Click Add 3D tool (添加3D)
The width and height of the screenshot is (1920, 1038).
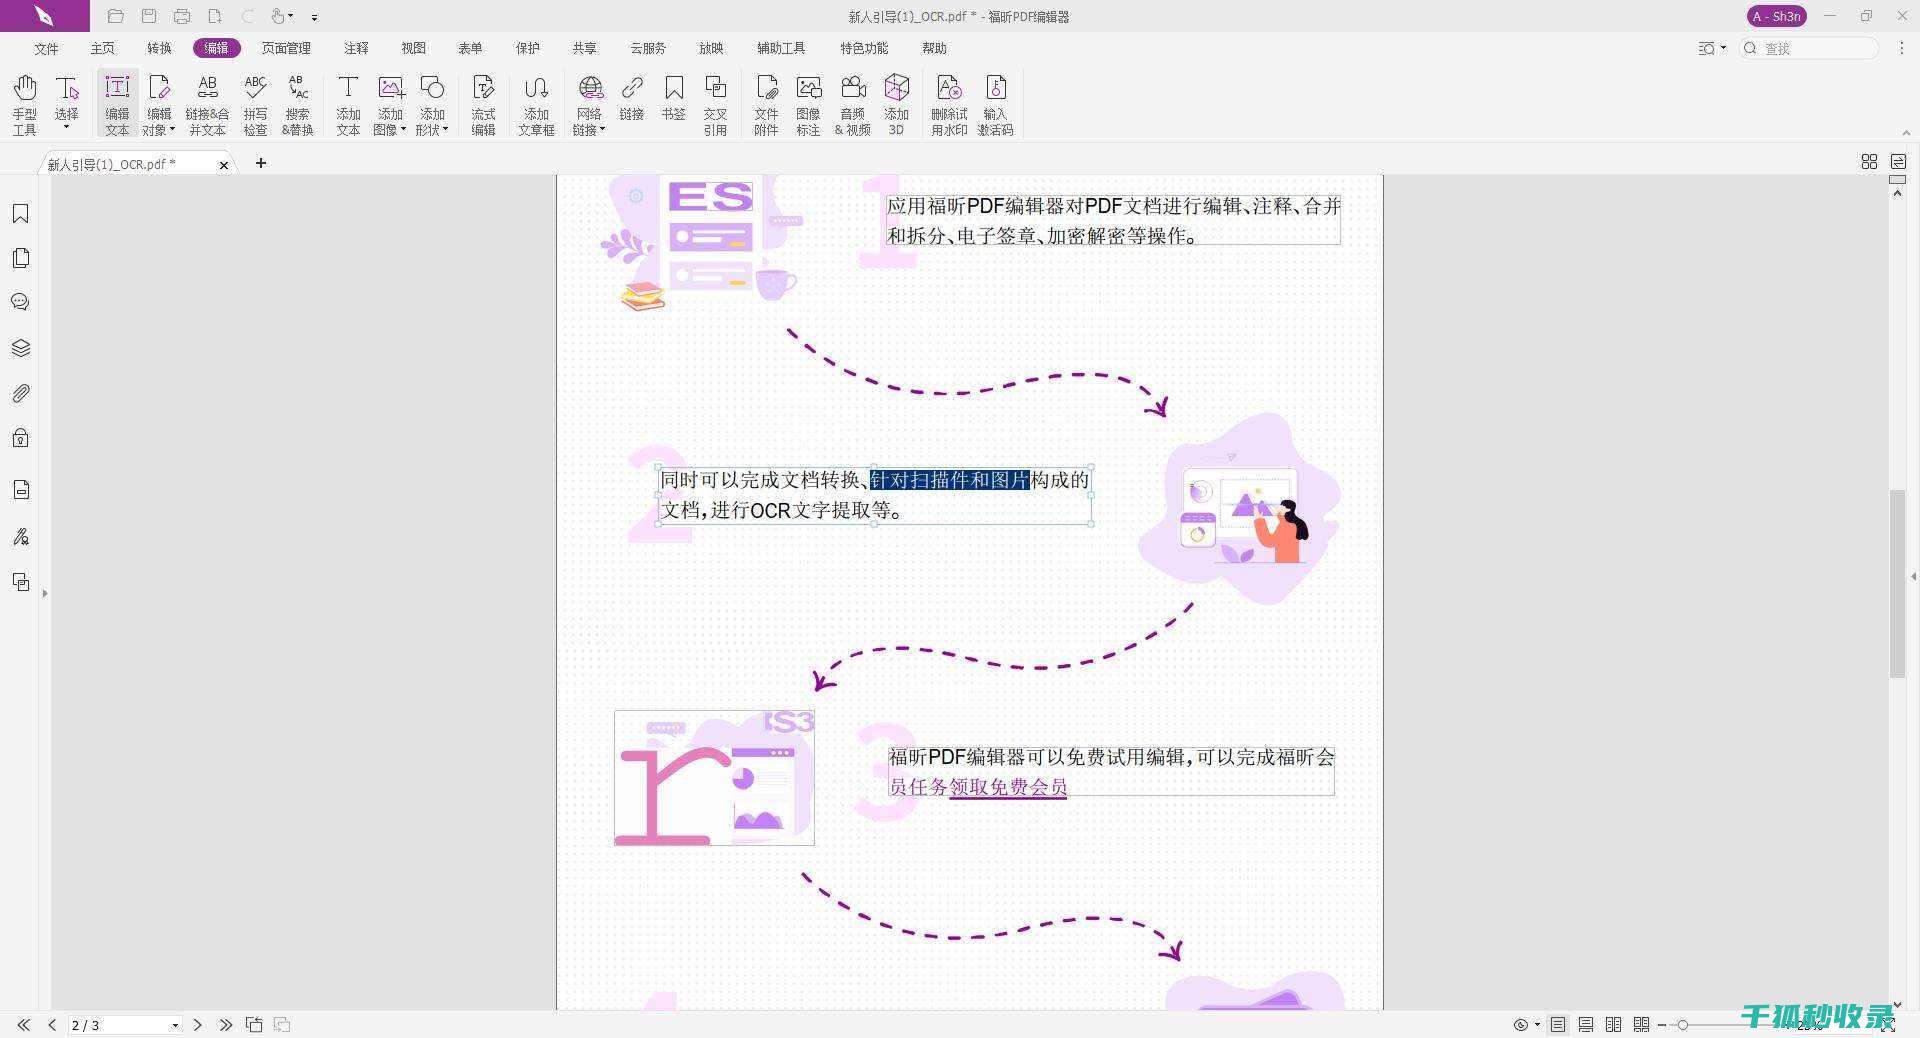pyautogui.click(x=896, y=104)
